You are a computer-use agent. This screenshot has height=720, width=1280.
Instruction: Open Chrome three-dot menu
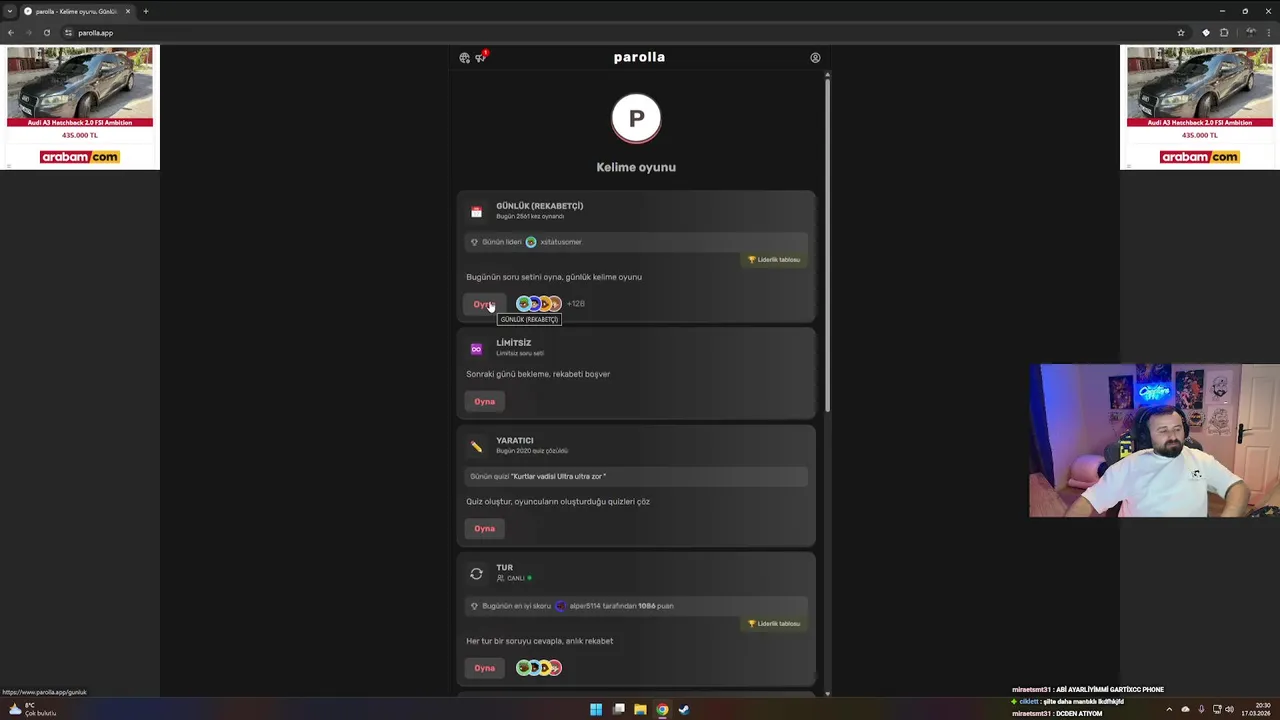coord(1268,33)
